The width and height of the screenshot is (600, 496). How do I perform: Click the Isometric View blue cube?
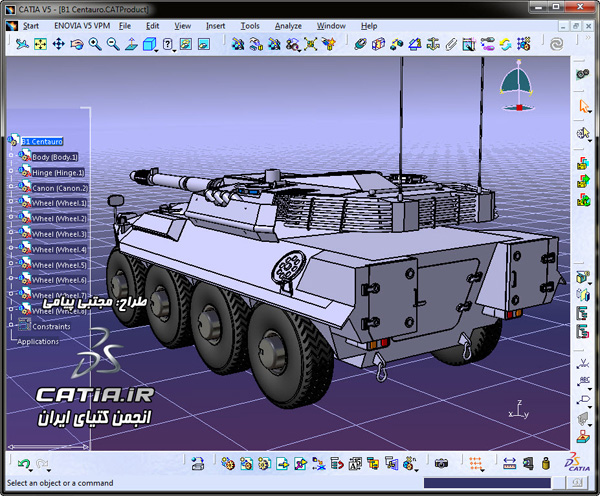pos(149,44)
